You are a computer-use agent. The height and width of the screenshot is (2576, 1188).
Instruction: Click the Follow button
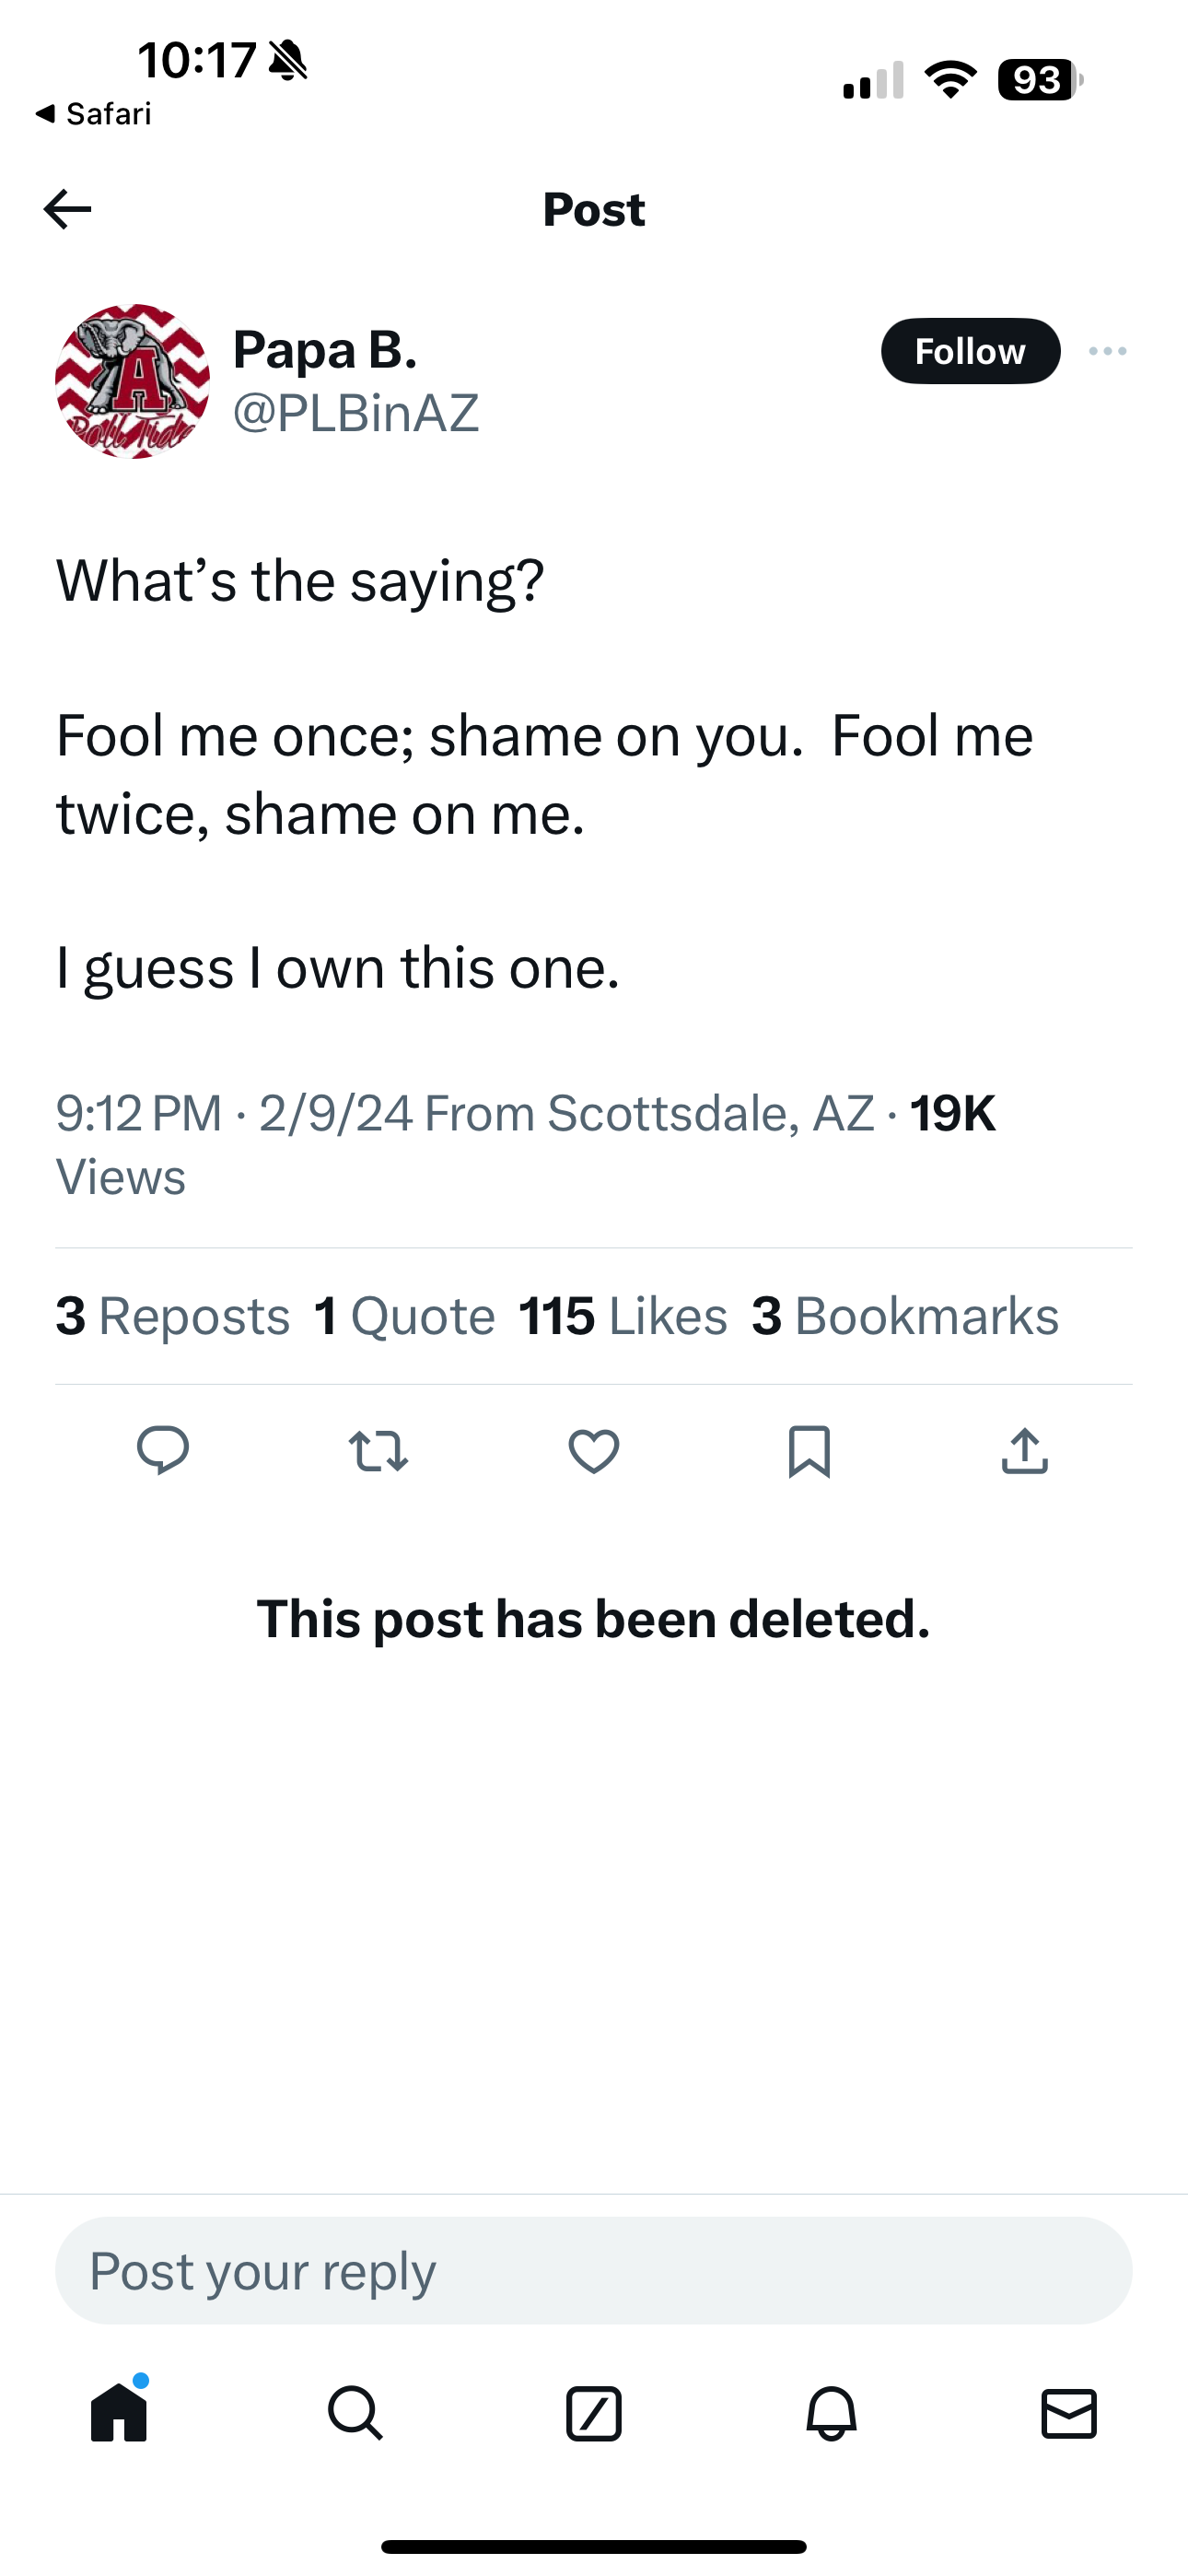[969, 351]
